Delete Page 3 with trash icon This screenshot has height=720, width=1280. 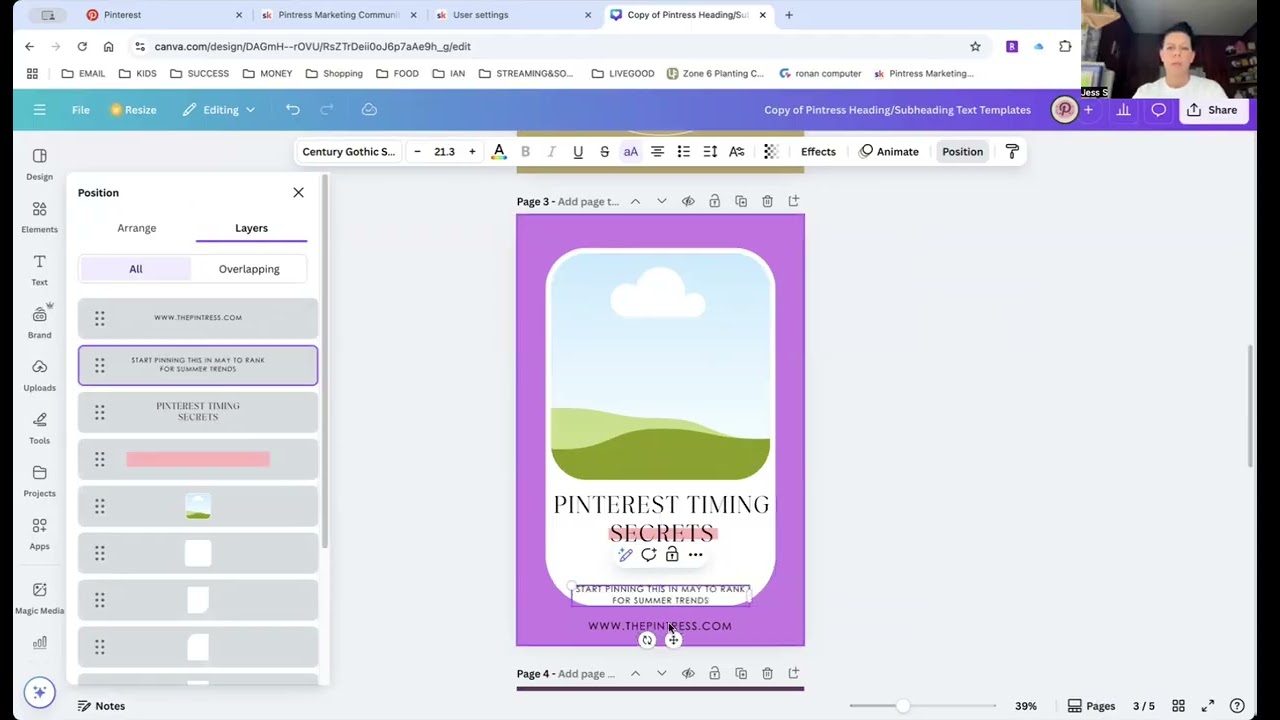tap(767, 202)
